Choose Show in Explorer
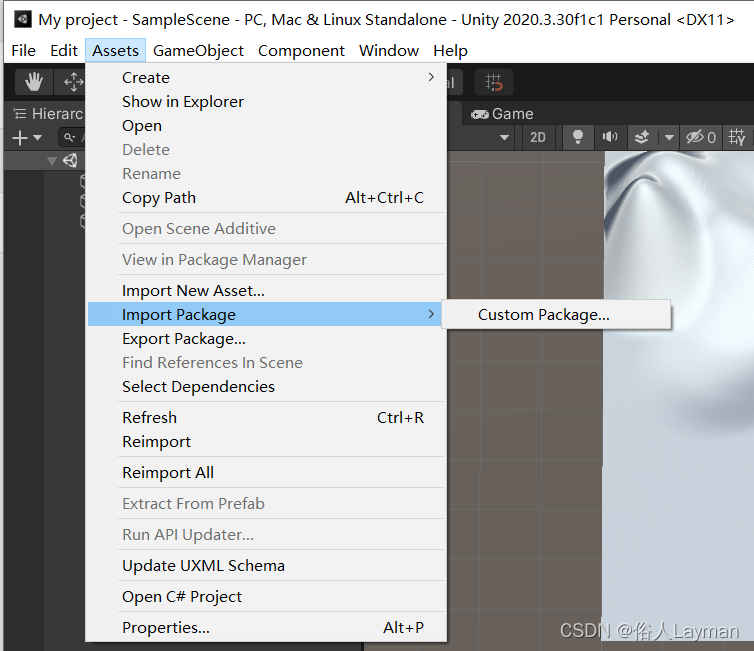This screenshot has width=754, height=651. pyautogui.click(x=264, y=101)
